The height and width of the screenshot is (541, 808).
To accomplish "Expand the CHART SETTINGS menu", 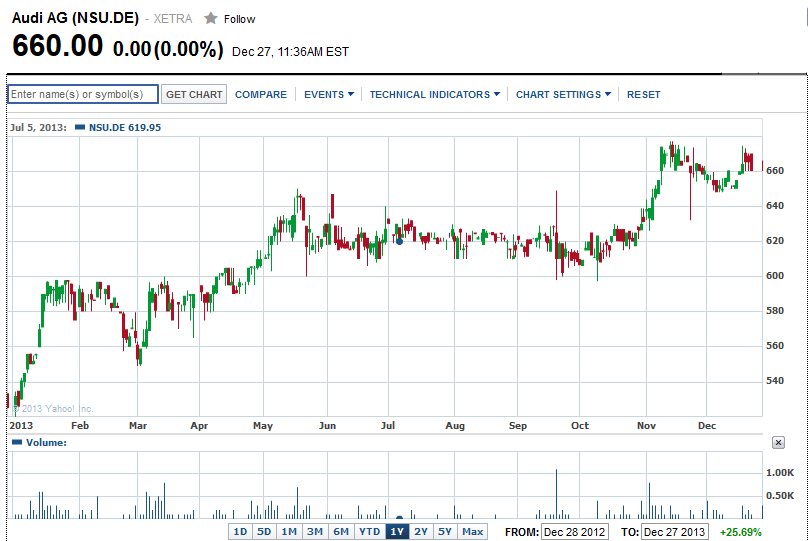I will (x=563, y=94).
